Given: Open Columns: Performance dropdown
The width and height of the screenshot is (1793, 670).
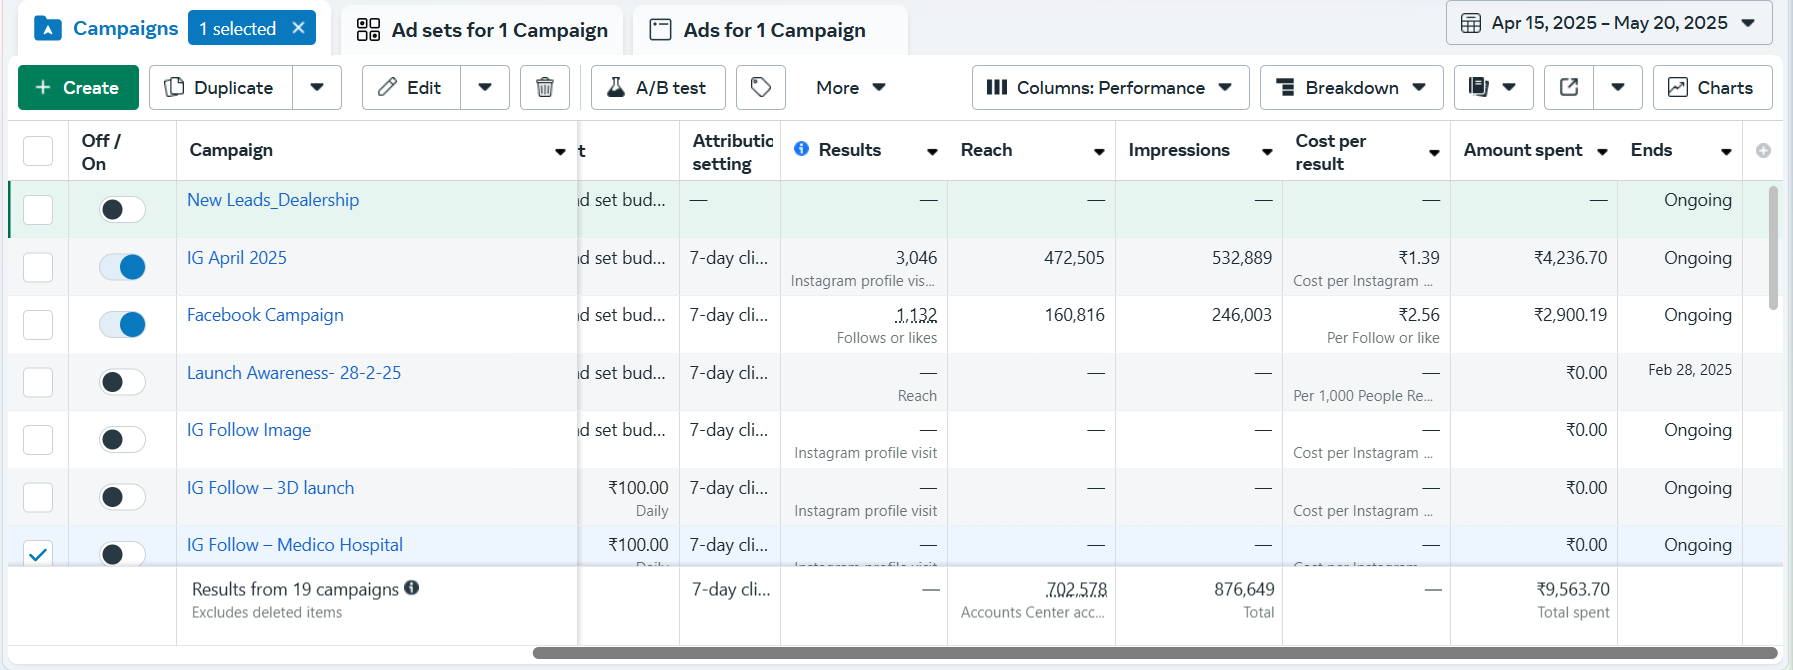Looking at the screenshot, I should point(1110,88).
